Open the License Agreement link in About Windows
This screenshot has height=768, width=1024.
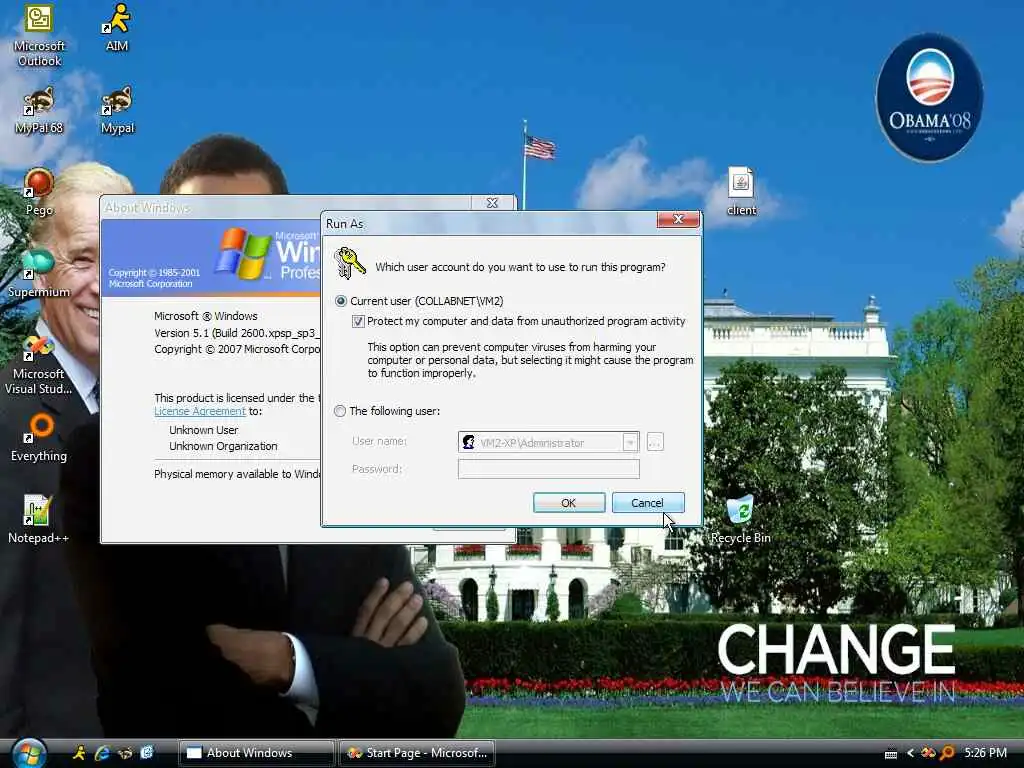point(200,411)
